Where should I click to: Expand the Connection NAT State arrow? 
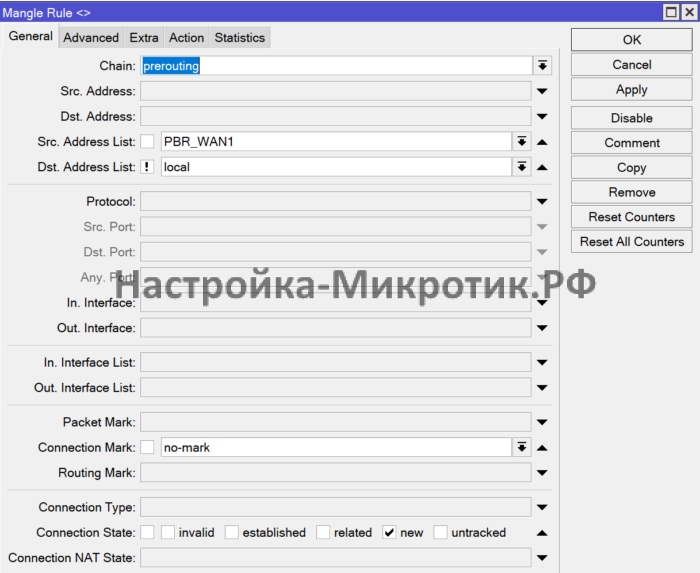(542, 558)
